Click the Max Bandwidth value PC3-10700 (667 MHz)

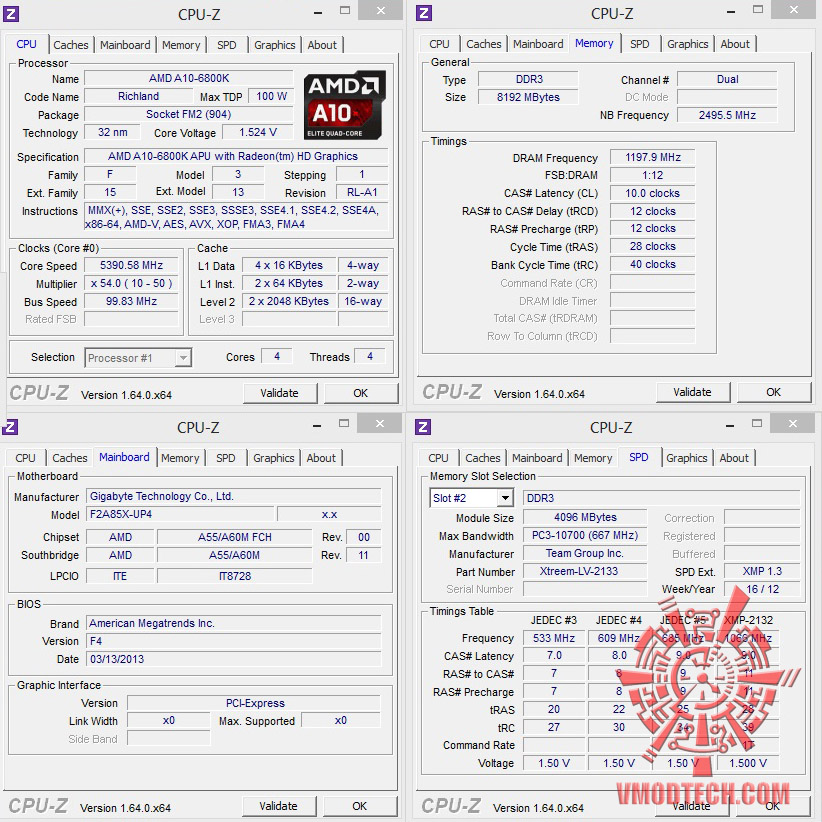585,535
